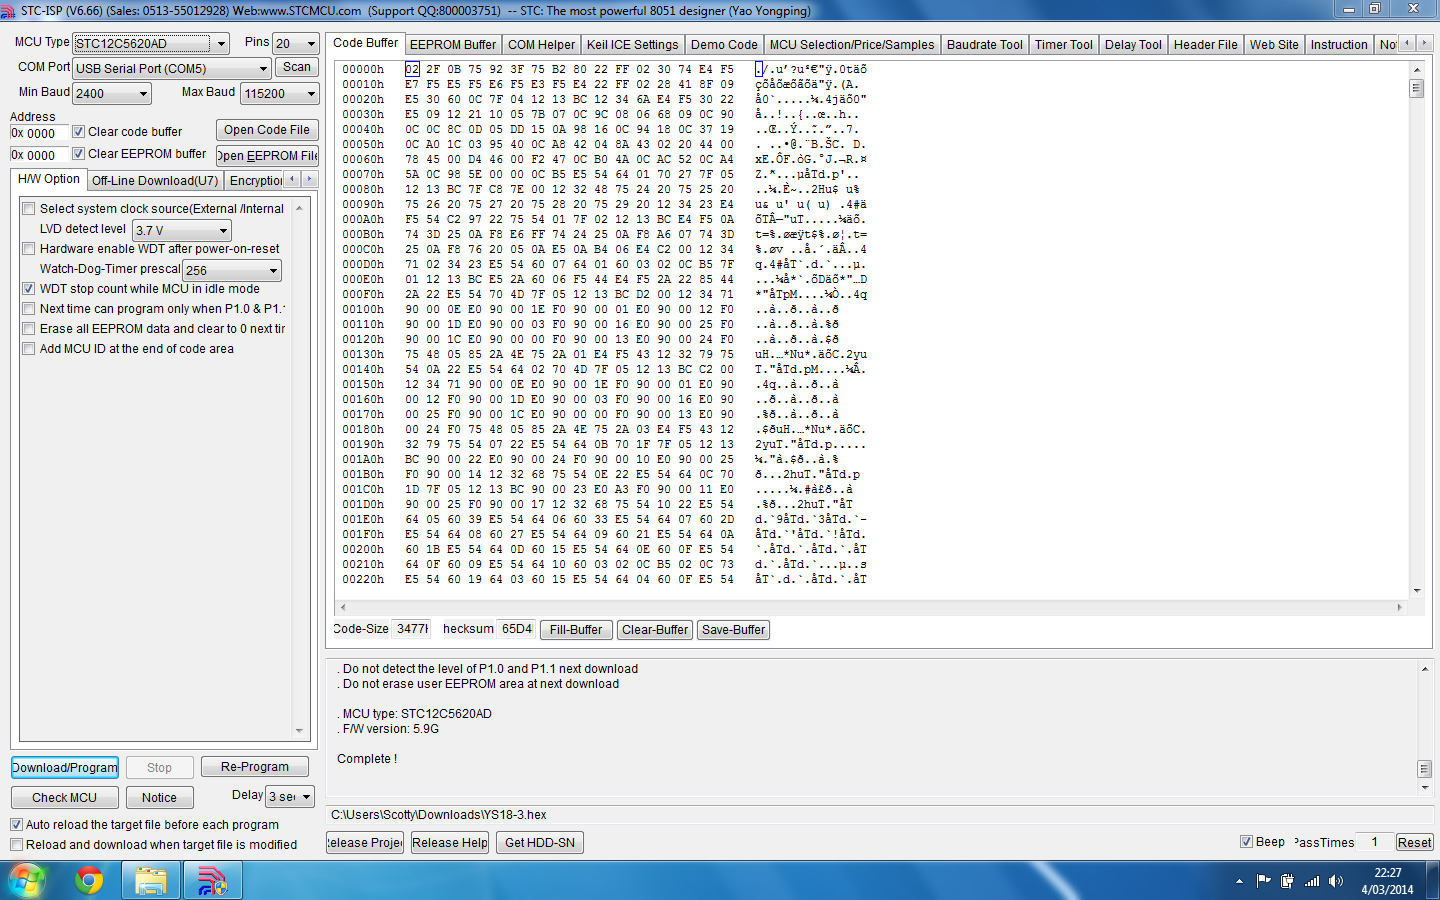This screenshot has width=1440, height=900.
Task: Open Windows Explorer taskbar icon
Action: coord(151,880)
